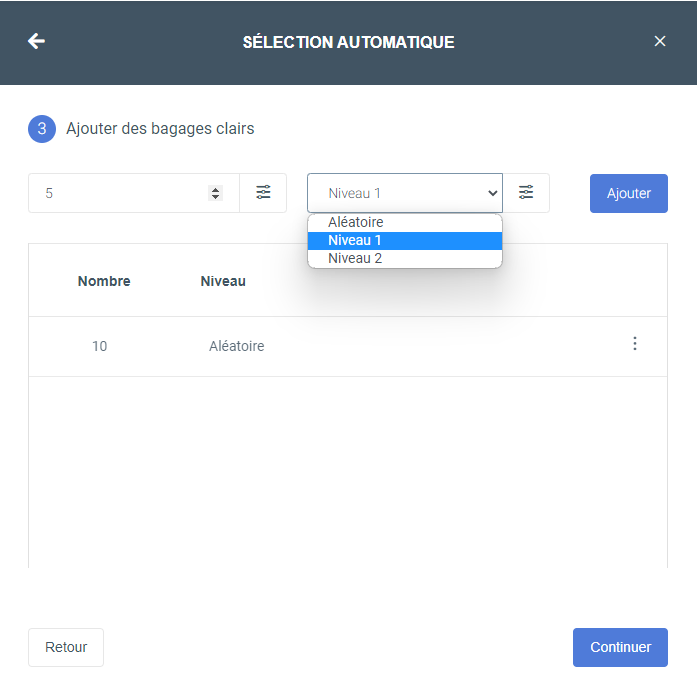The height and width of the screenshot is (676, 697).
Task: Go back using the header arrow icon
Action: 36,41
